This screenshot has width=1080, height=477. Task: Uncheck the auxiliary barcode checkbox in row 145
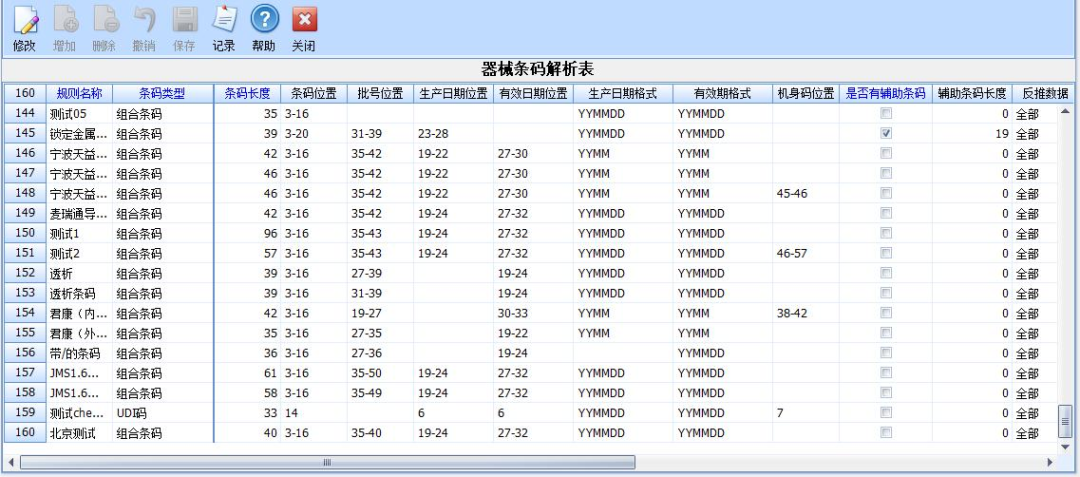885,133
